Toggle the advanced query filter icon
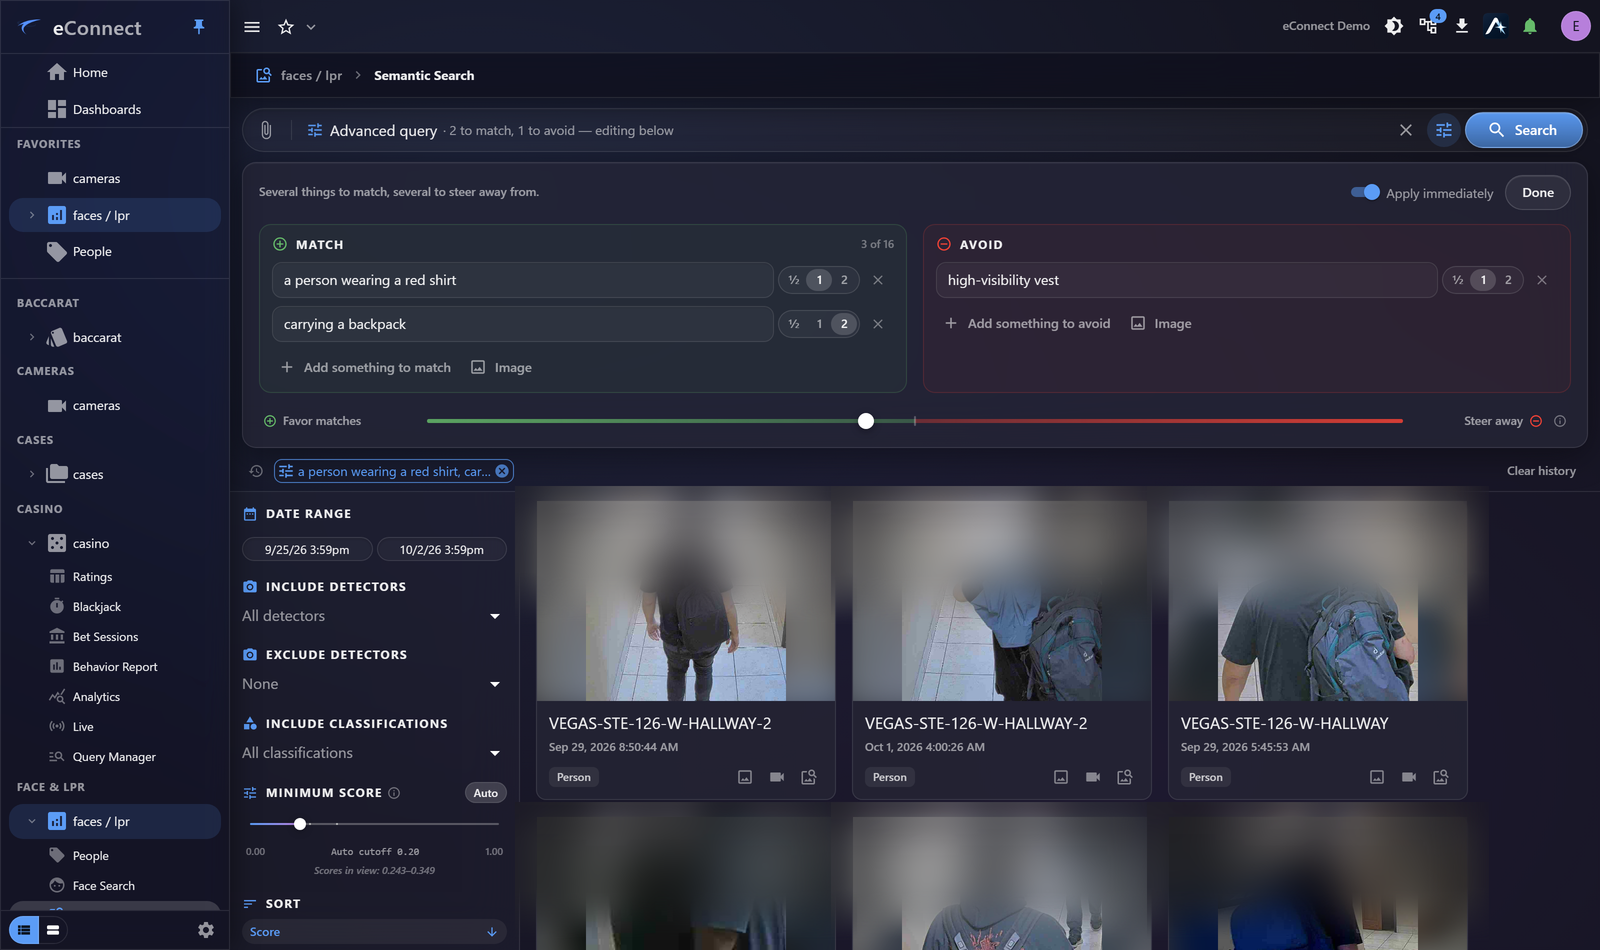The image size is (1600, 950). [x=1444, y=130]
